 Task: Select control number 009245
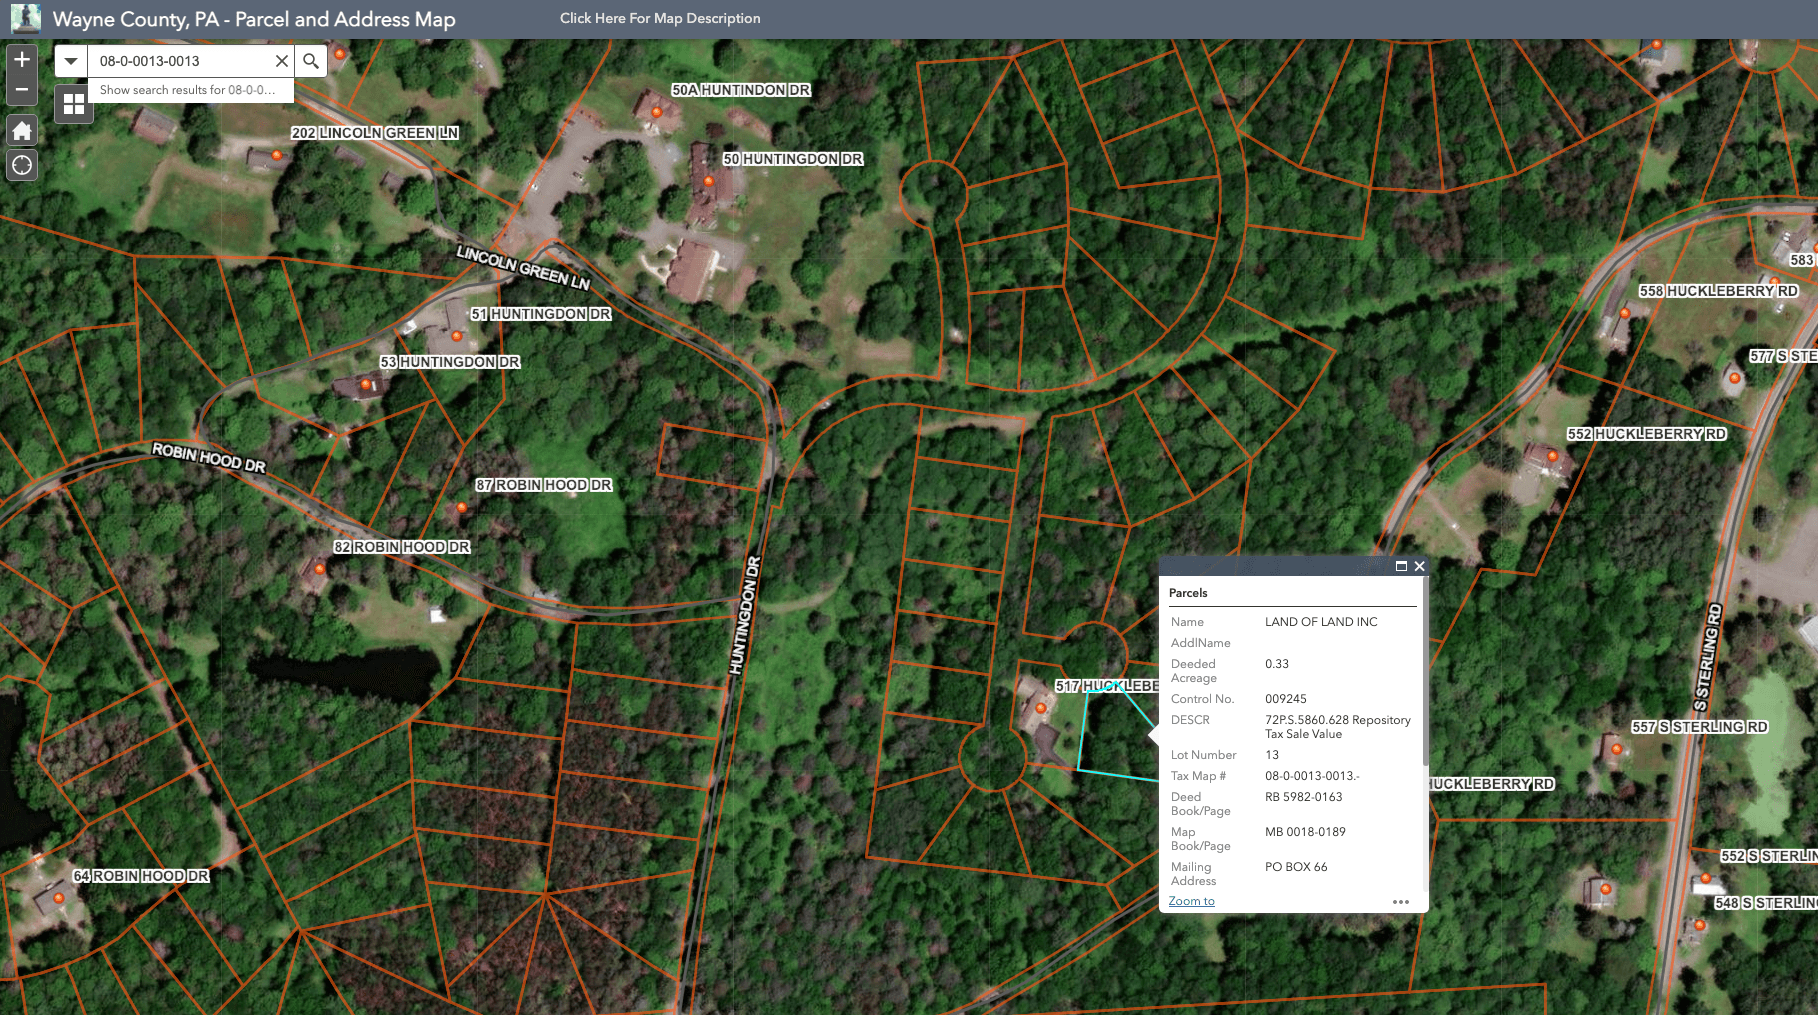1286,699
